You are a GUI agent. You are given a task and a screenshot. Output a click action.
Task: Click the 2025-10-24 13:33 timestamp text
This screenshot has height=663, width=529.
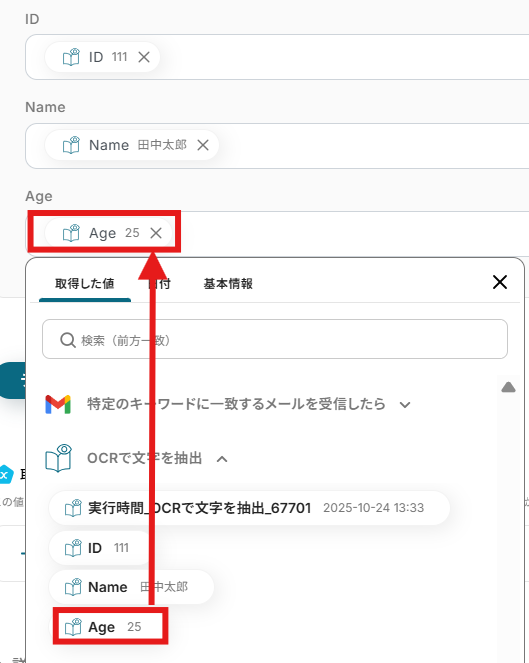click(x=373, y=508)
